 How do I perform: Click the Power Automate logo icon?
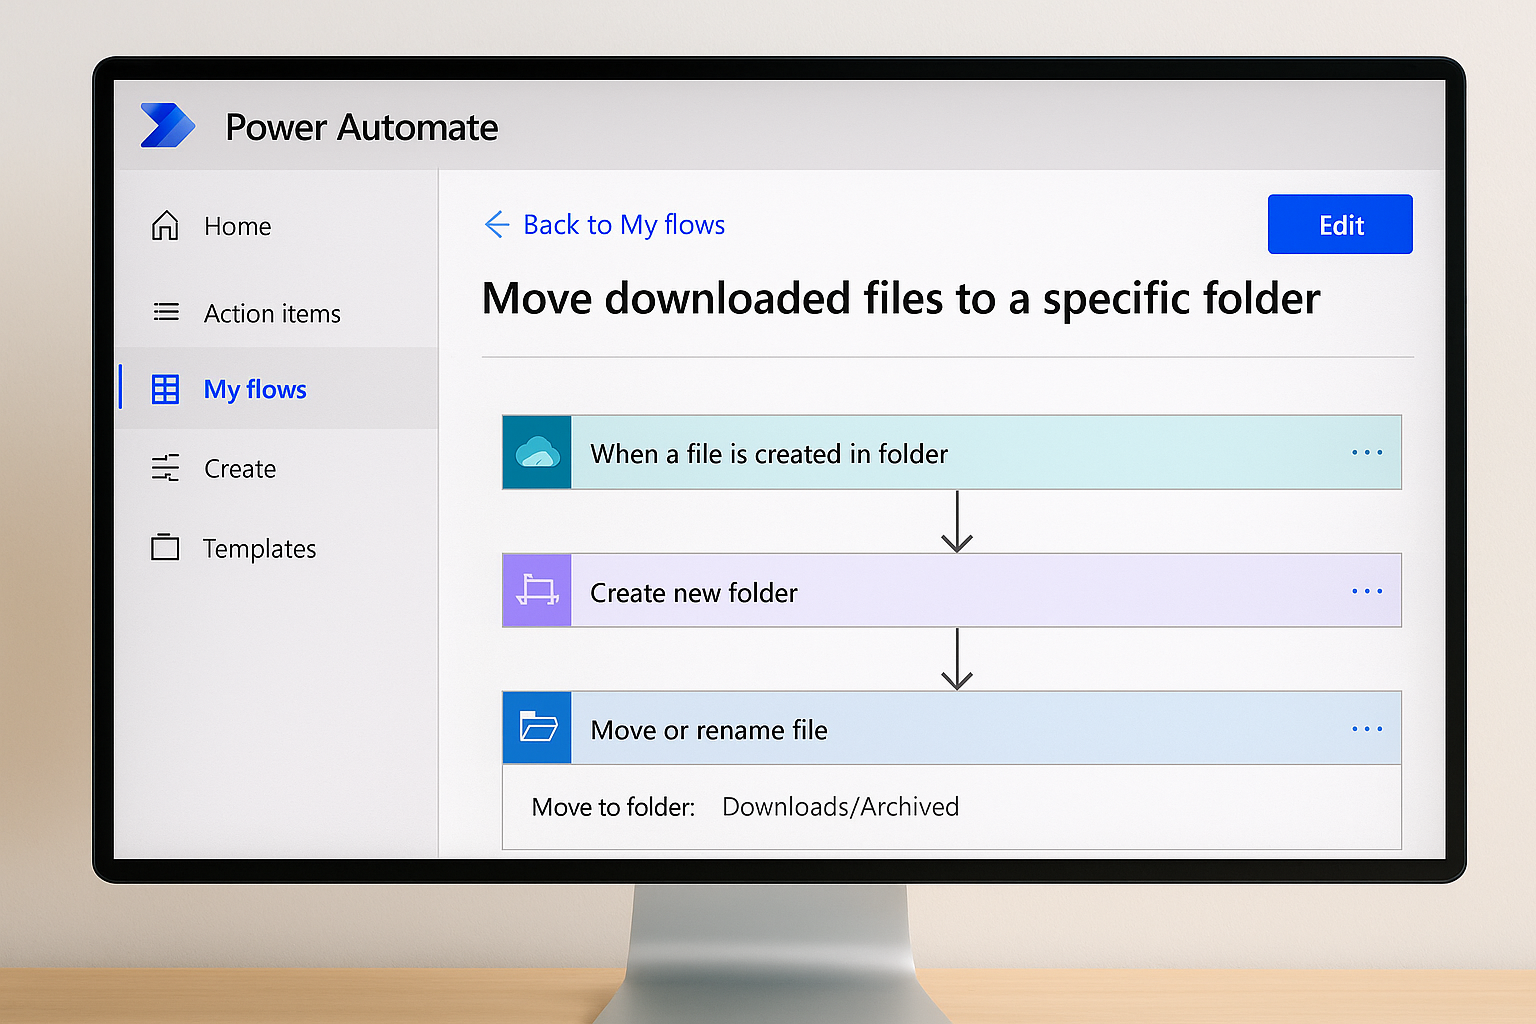tap(168, 126)
